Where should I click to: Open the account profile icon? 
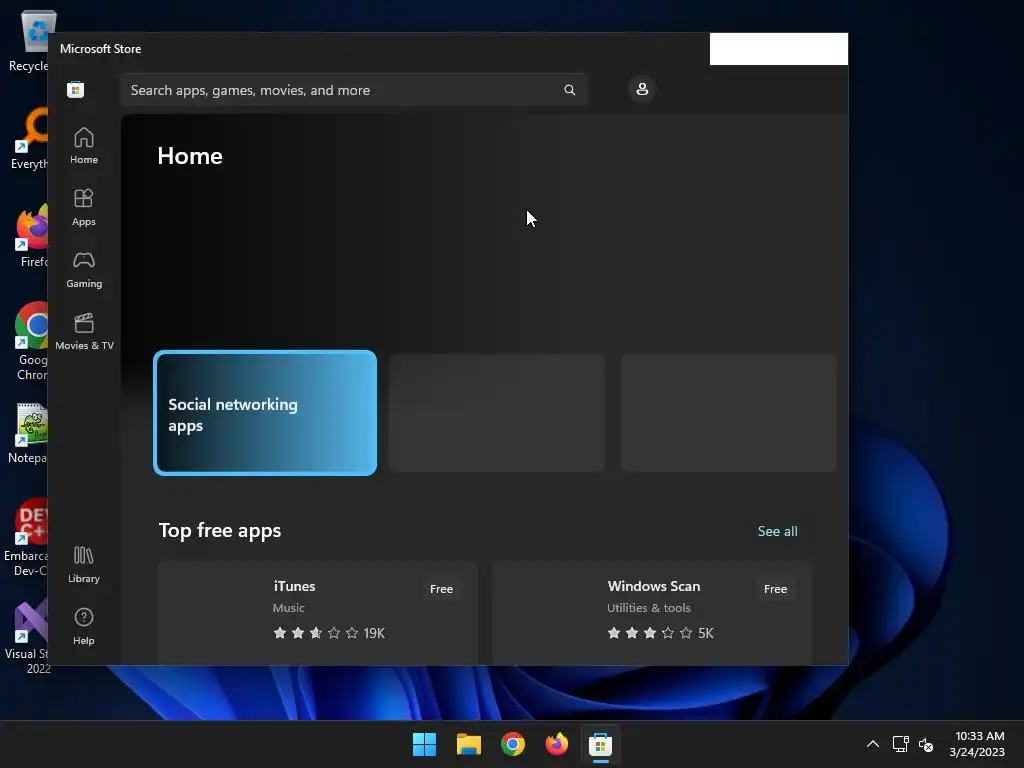(x=642, y=89)
